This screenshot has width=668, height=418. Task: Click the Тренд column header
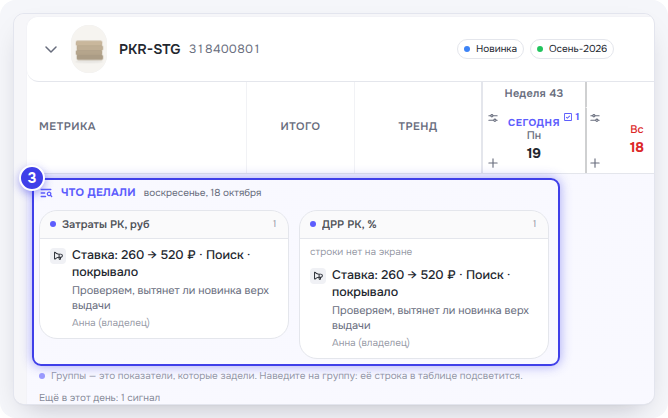[418, 126]
